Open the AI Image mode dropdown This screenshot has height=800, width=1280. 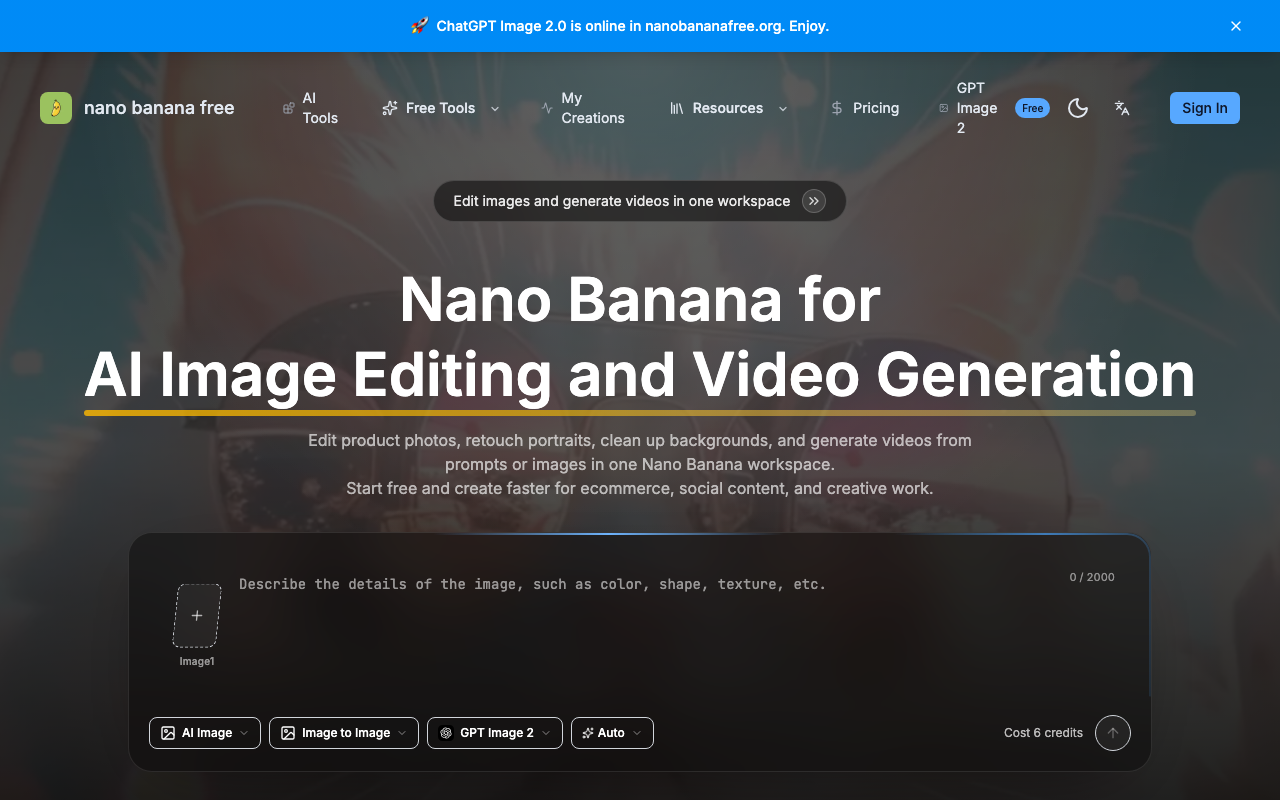205,733
